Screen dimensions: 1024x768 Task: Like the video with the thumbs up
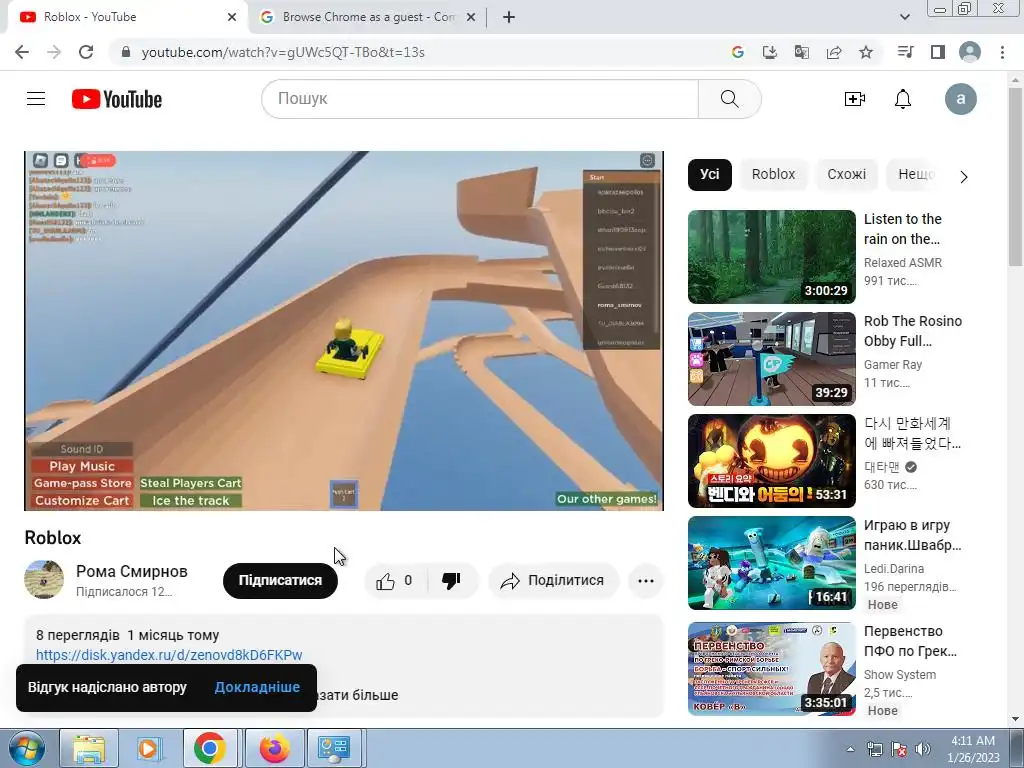tap(394, 581)
